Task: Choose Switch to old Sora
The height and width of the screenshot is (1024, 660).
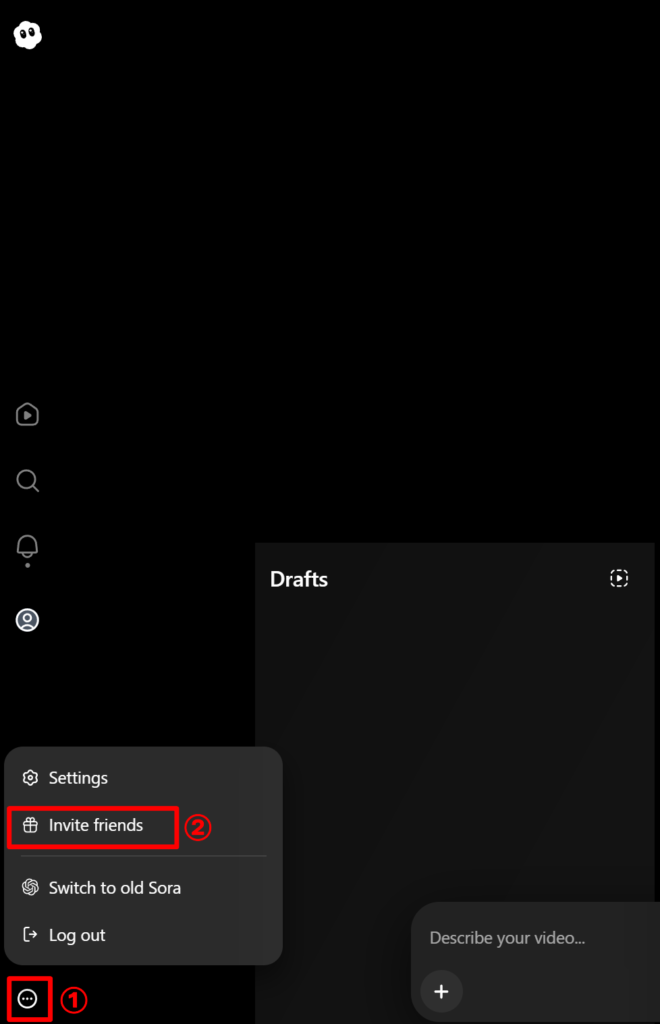Action: tap(144, 888)
